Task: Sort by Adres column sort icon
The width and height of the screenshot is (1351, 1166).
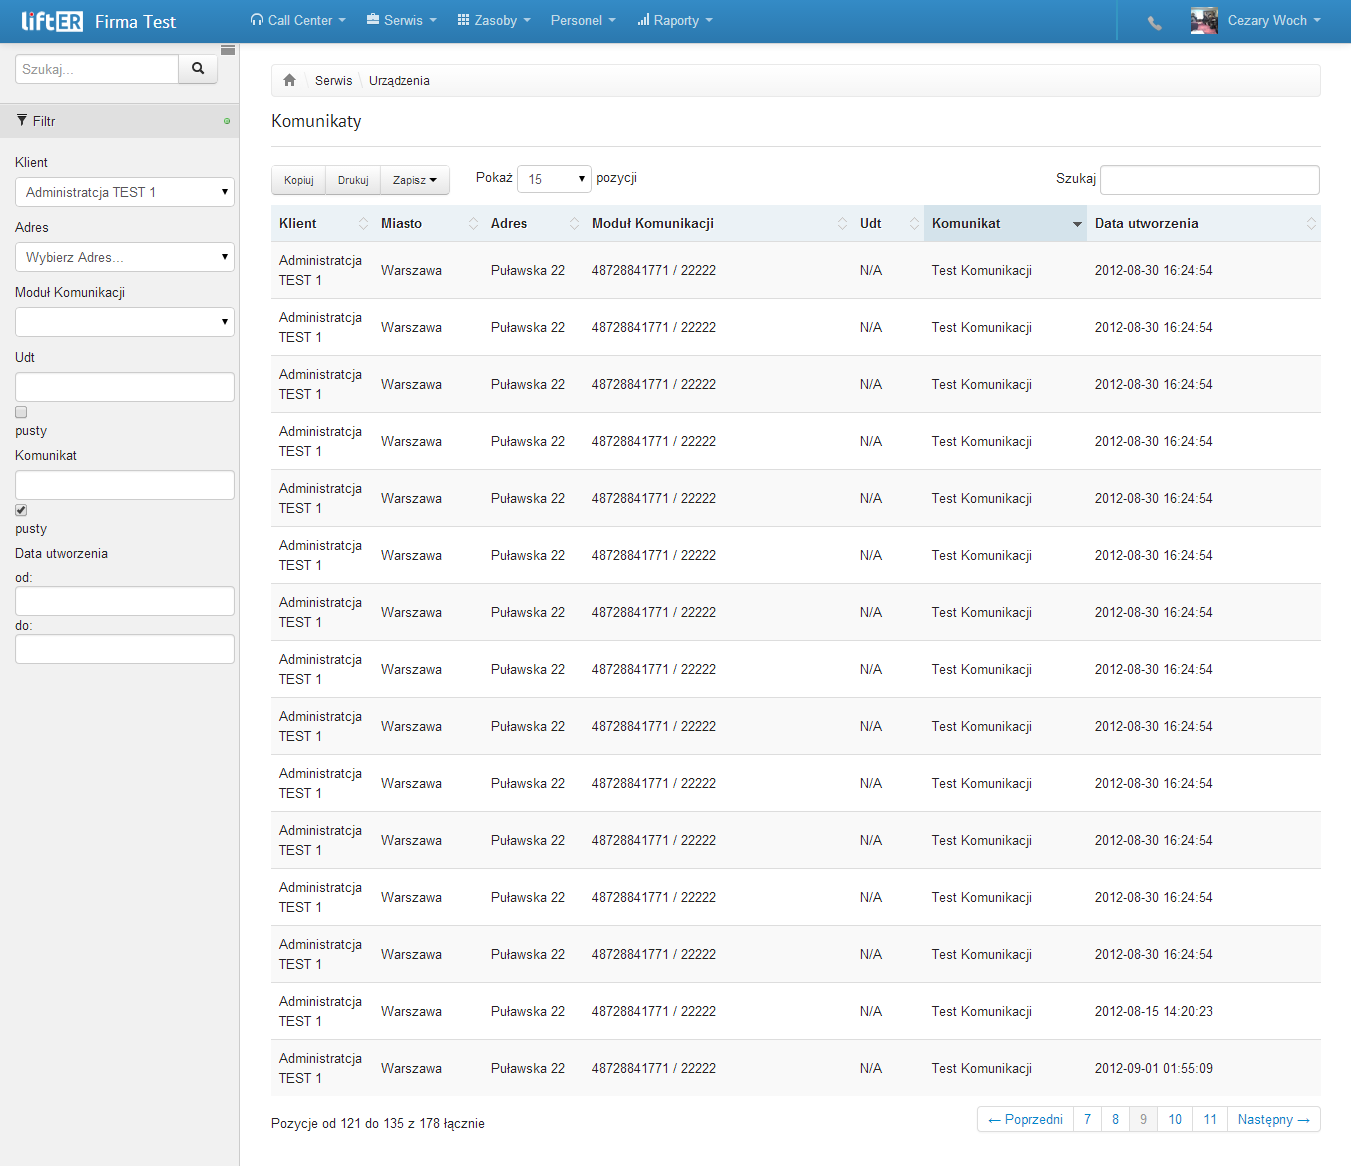Action: [574, 224]
